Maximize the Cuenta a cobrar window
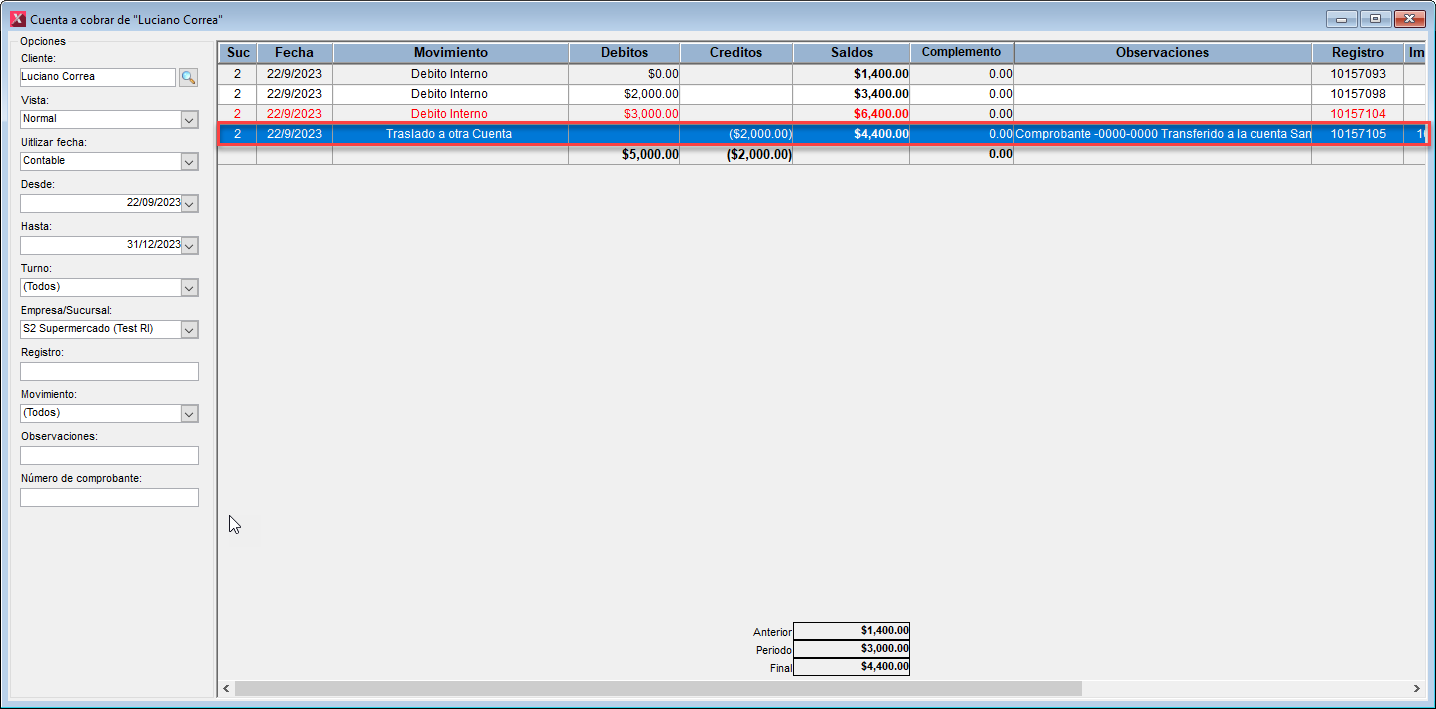 tap(1376, 19)
